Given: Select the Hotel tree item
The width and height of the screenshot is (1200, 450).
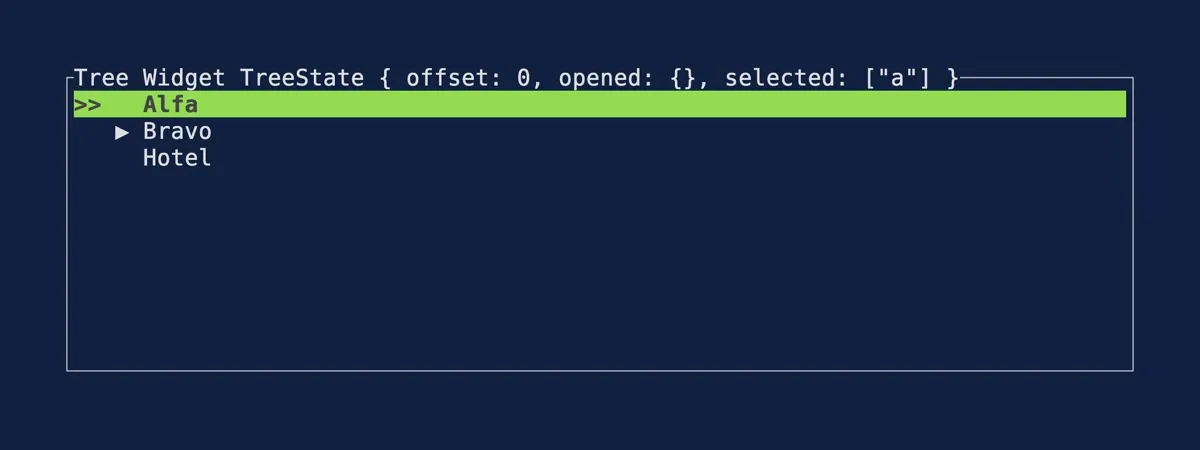Looking at the screenshot, I should click(x=177, y=158).
